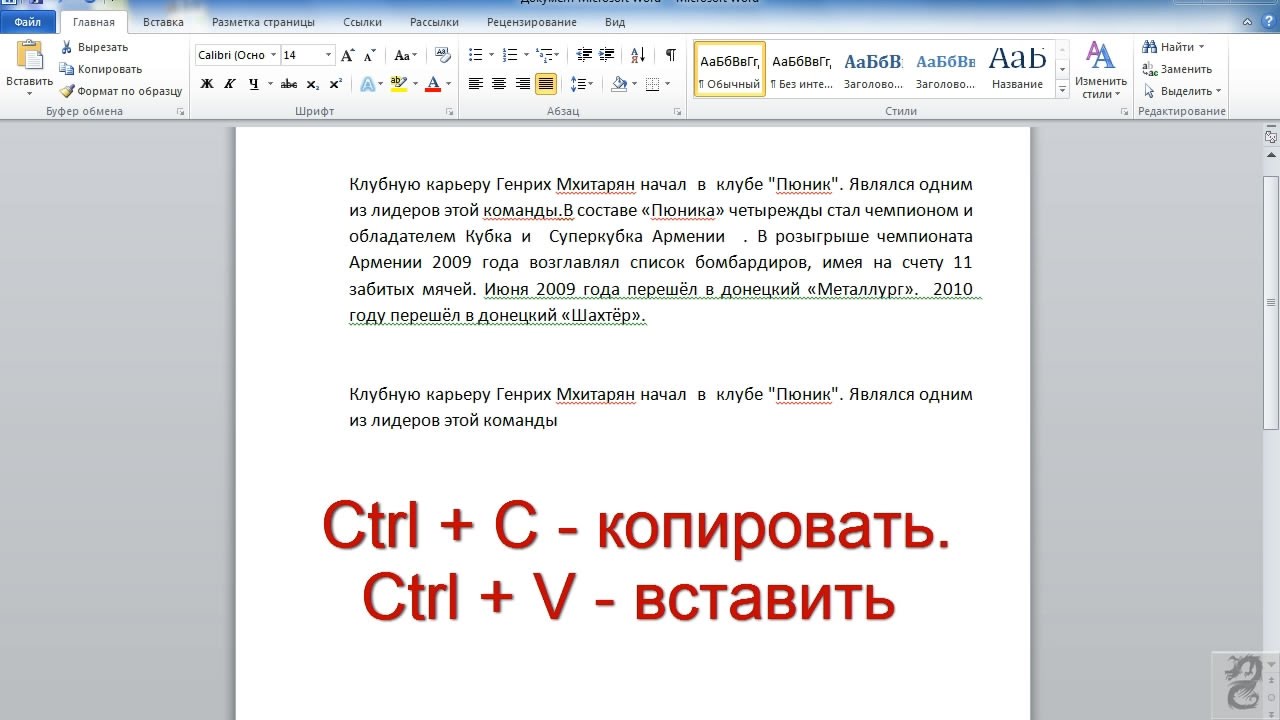Open the Файл tab

pyautogui.click(x=27, y=21)
